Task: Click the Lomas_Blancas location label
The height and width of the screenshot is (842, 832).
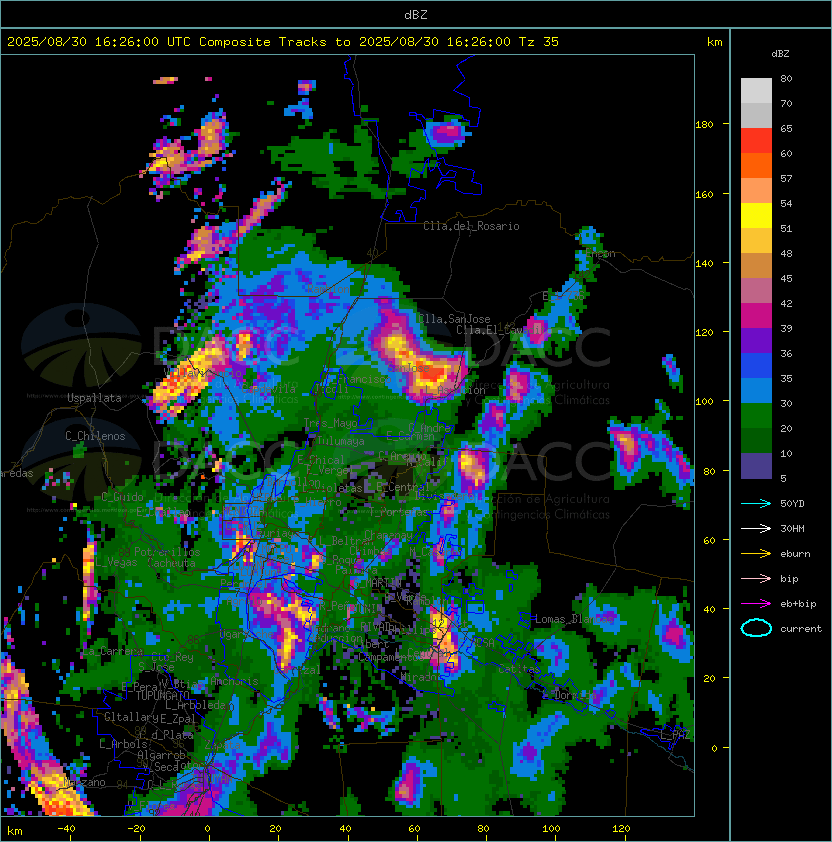Action: point(574,620)
